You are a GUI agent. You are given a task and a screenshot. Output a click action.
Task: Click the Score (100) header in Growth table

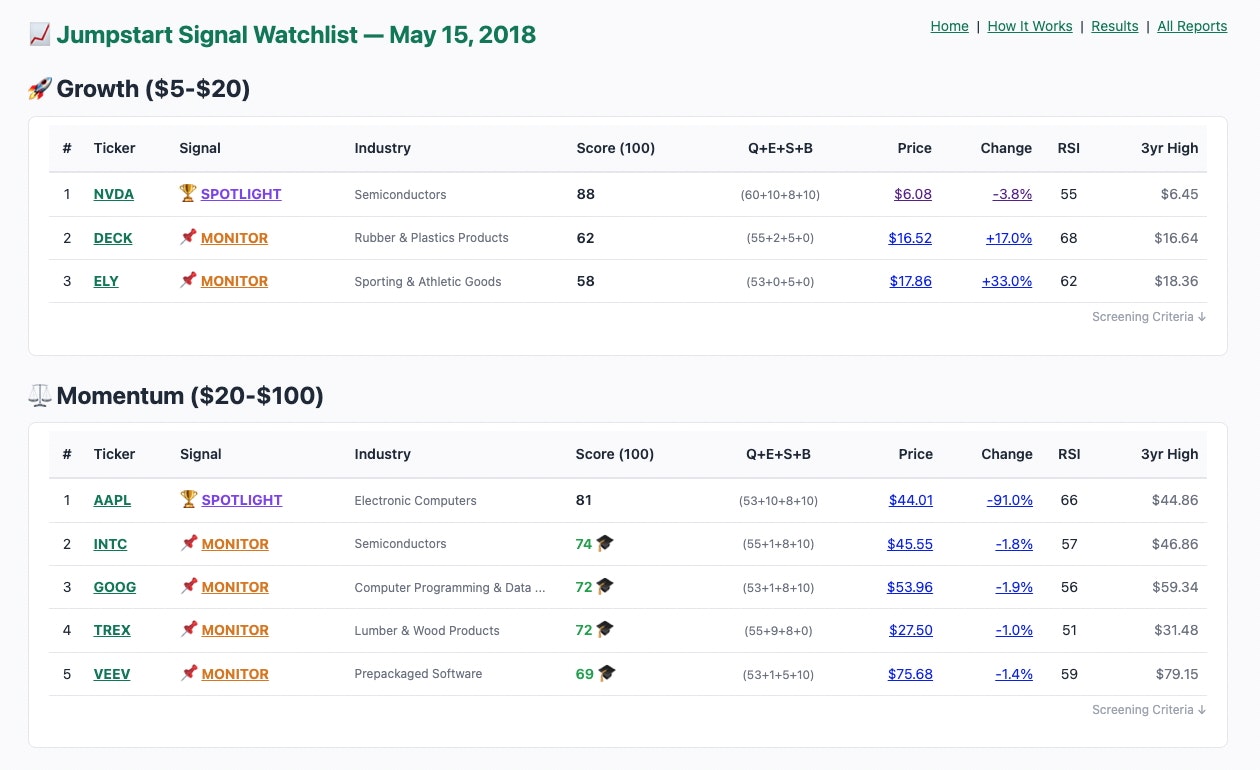(616, 148)
